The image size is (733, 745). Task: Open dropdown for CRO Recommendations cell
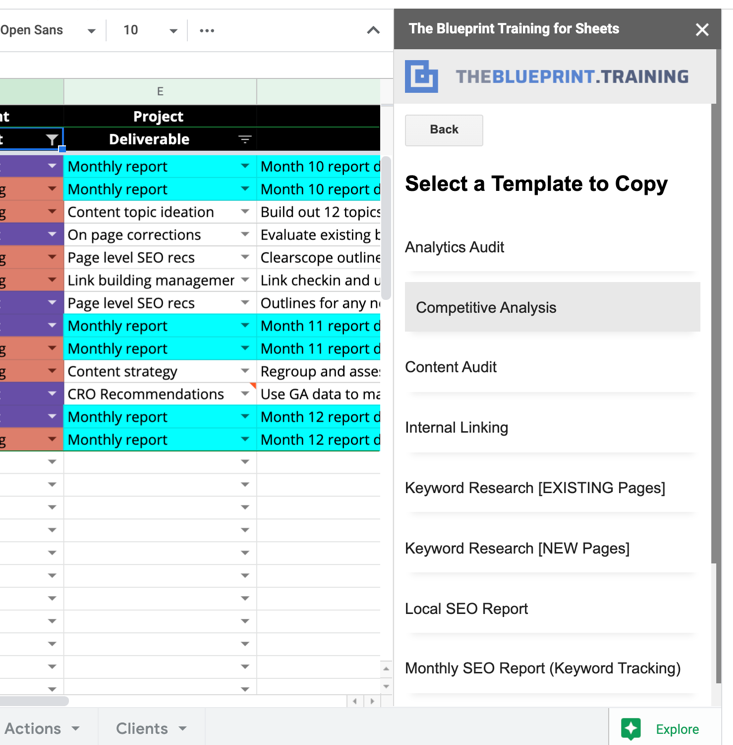pos(245,393)
